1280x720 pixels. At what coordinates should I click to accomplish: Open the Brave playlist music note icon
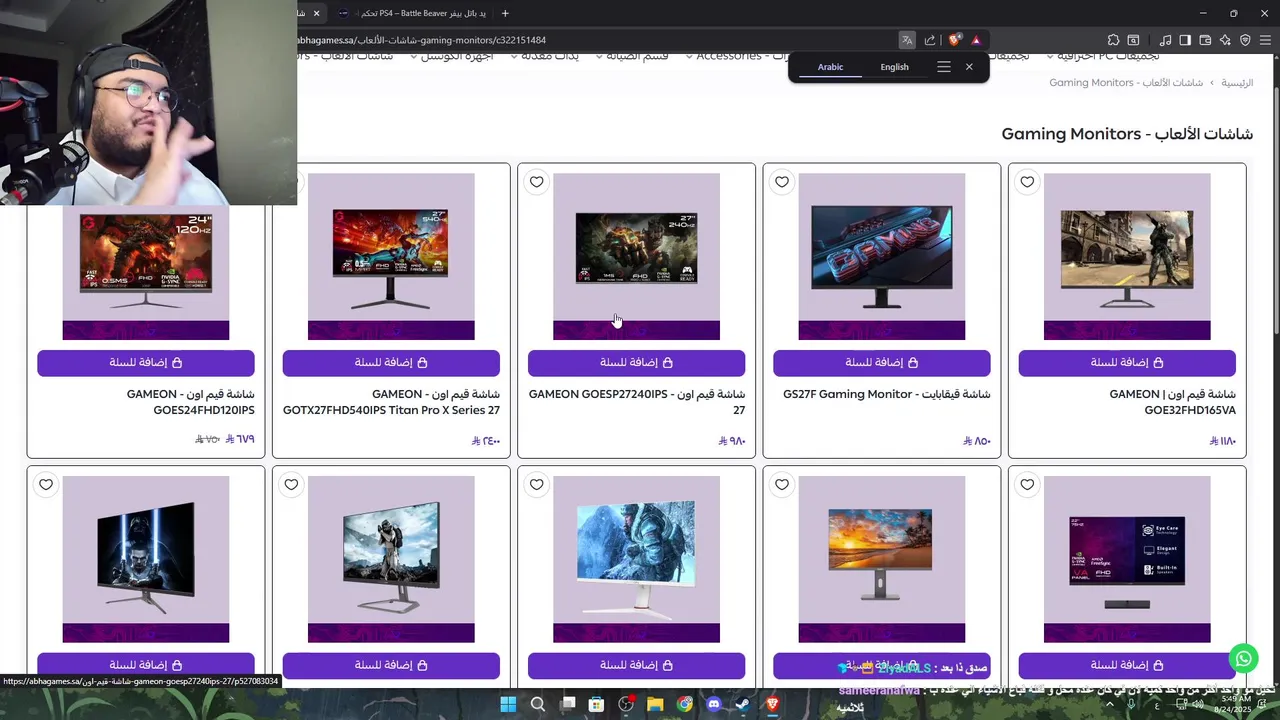pos(1165,40)
